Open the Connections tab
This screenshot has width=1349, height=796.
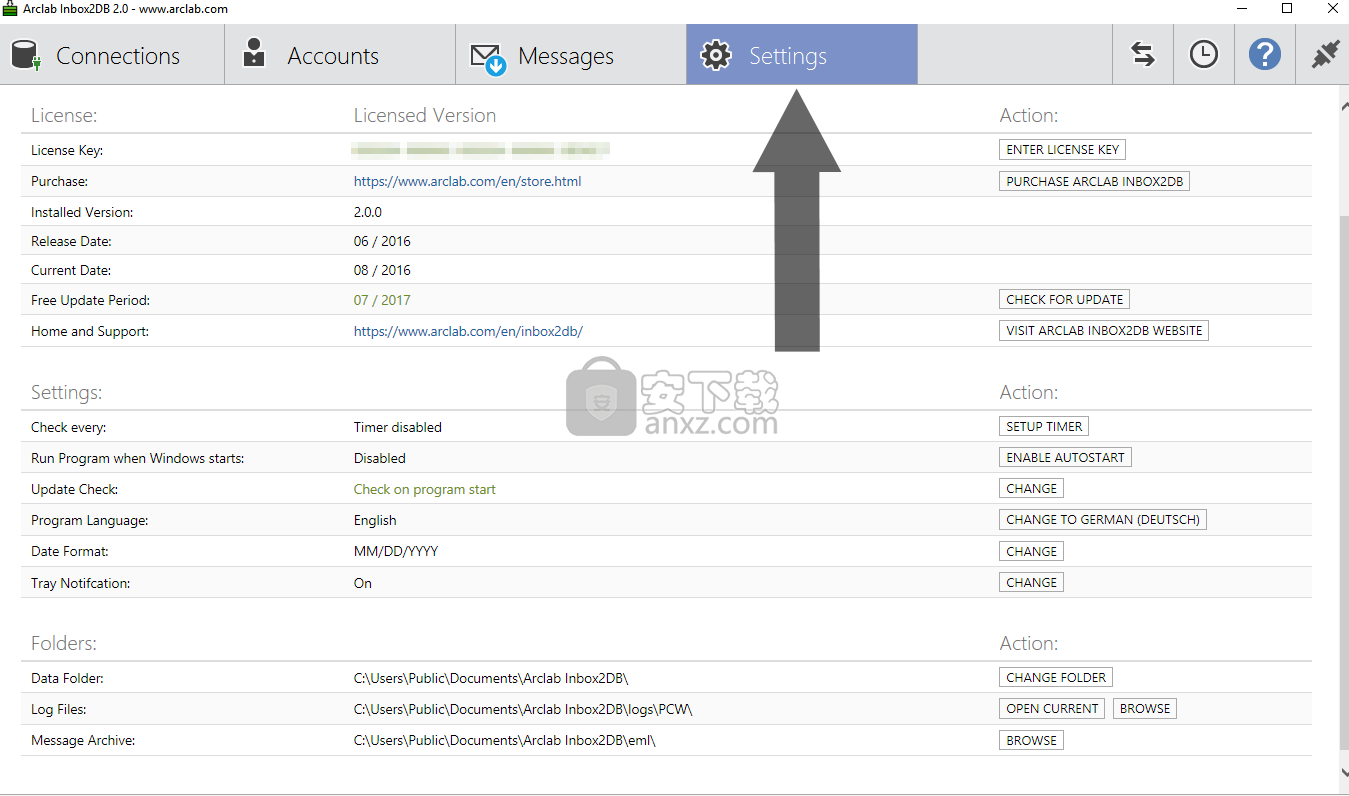[112, 55]
